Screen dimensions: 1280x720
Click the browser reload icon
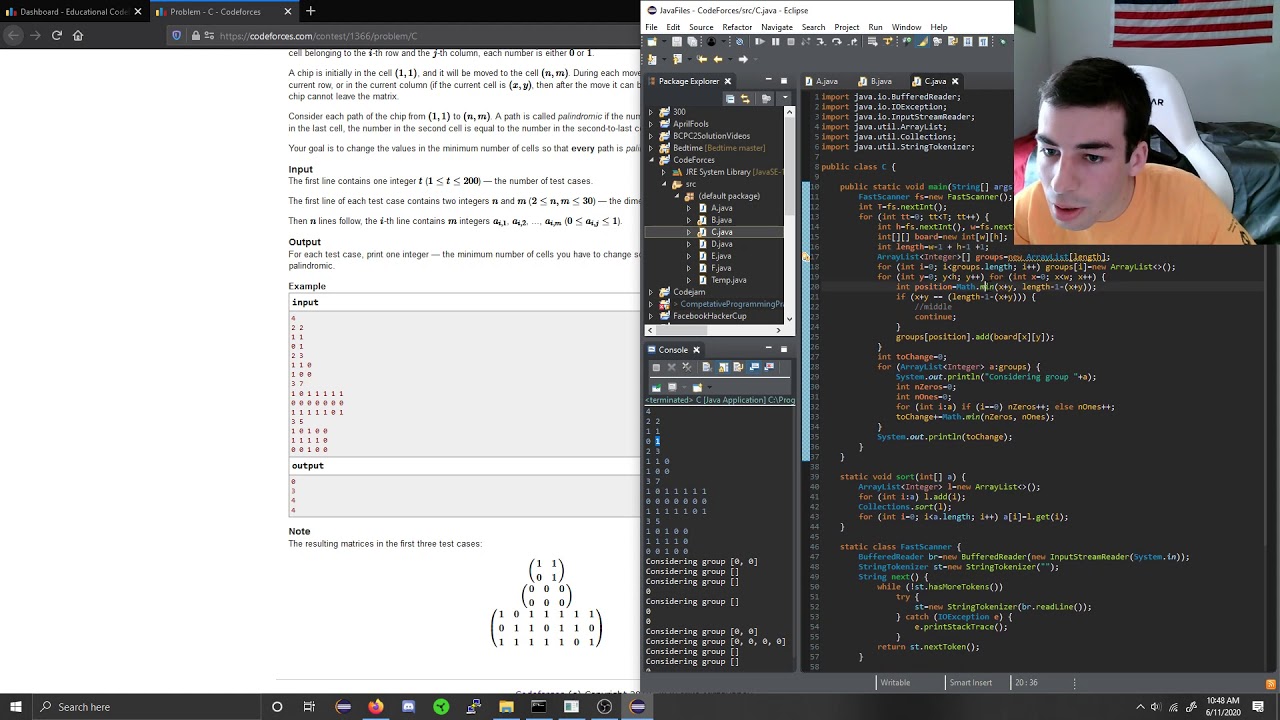57,35
